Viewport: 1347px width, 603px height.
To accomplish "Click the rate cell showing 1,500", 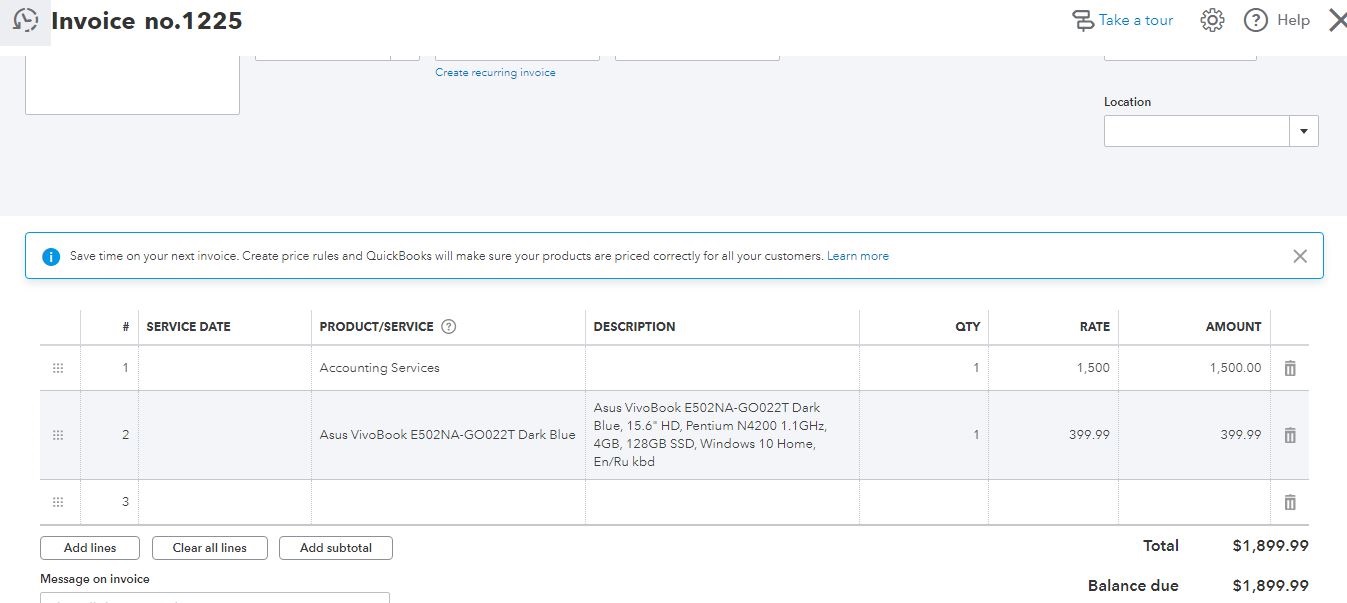I will (1053, 368).
